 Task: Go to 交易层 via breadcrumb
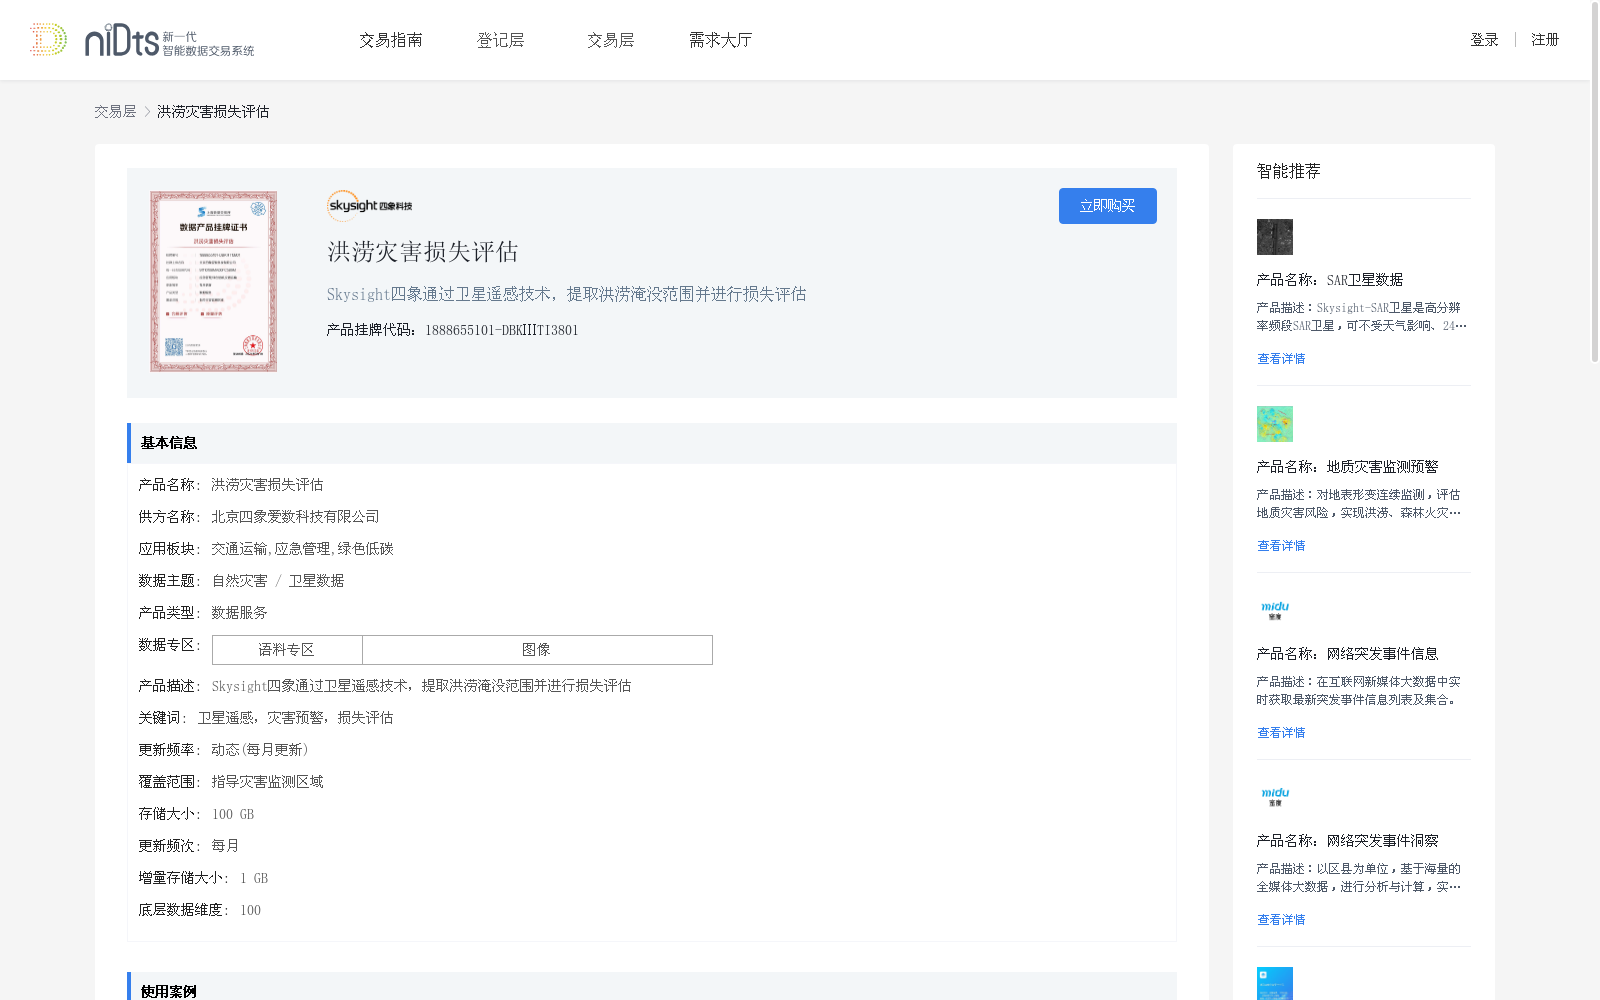pyautogui.click(x=115, y=112)
